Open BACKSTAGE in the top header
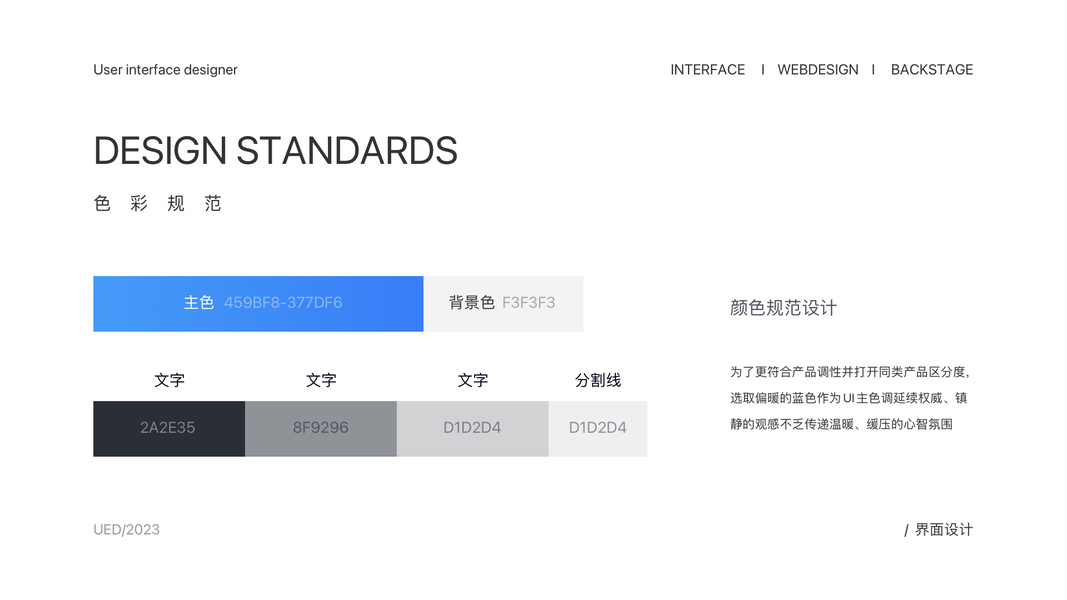 coord(932,70)
